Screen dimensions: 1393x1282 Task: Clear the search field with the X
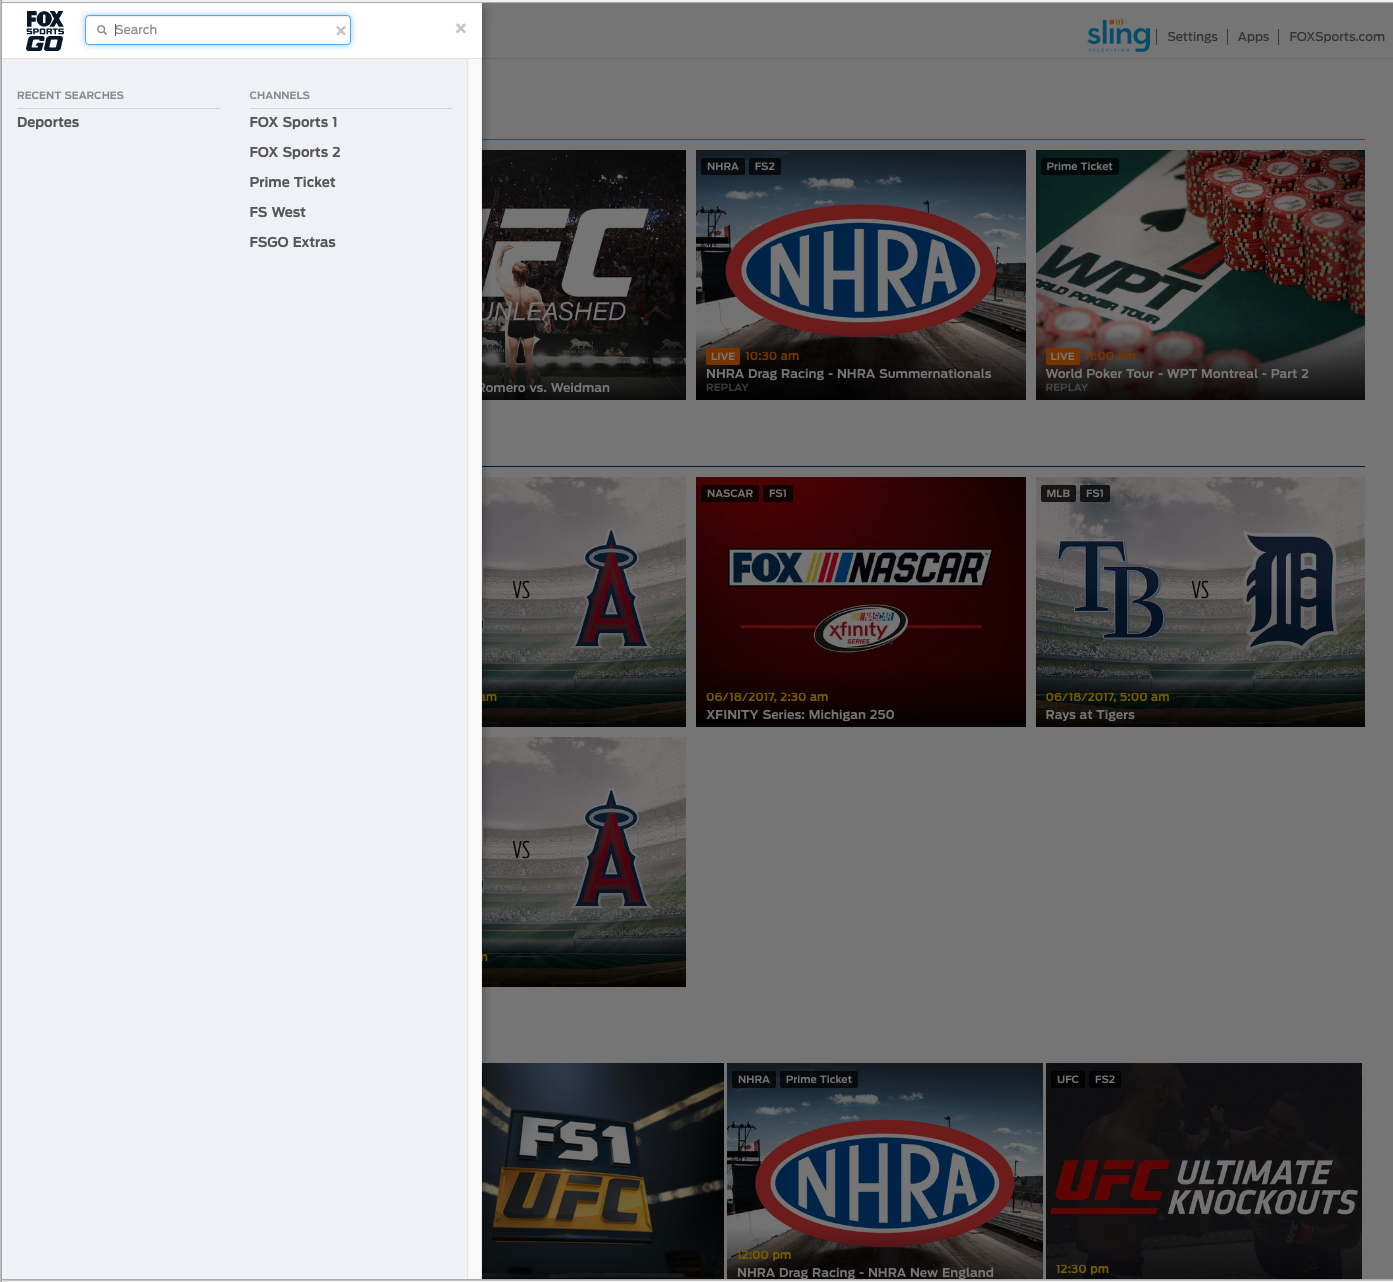341,31
